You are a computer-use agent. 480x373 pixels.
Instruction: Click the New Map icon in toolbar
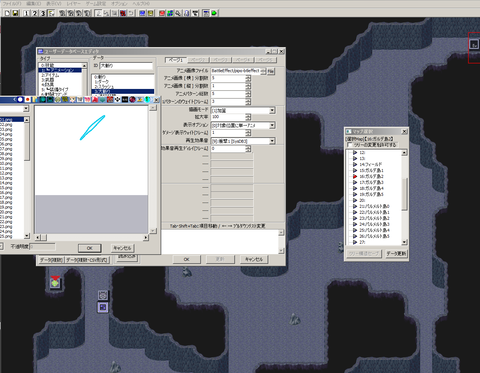coord(7,13)
